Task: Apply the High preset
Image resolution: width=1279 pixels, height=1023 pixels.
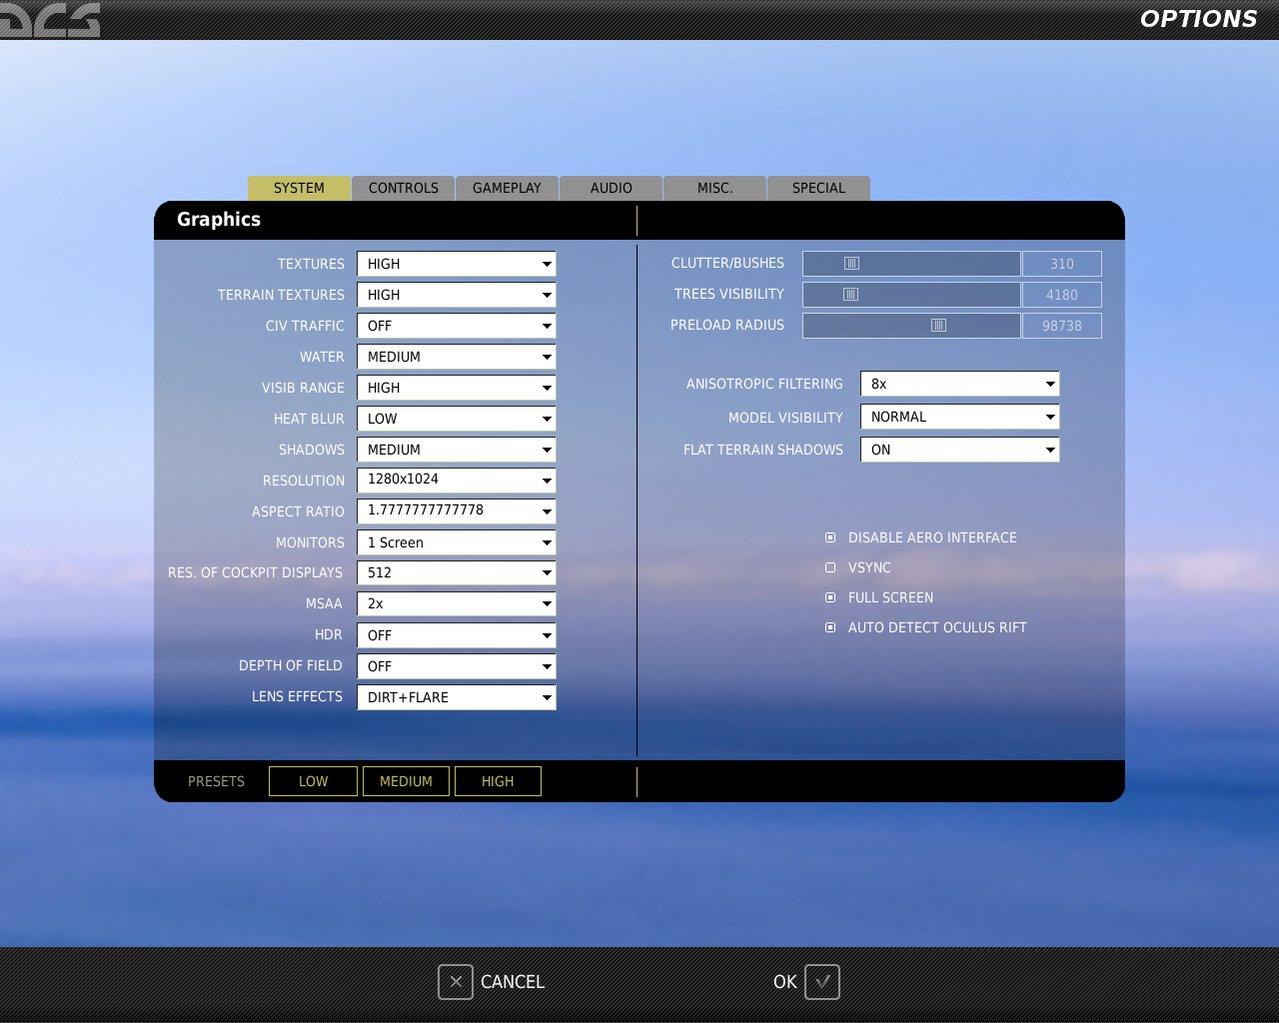Action: [498, 781]
